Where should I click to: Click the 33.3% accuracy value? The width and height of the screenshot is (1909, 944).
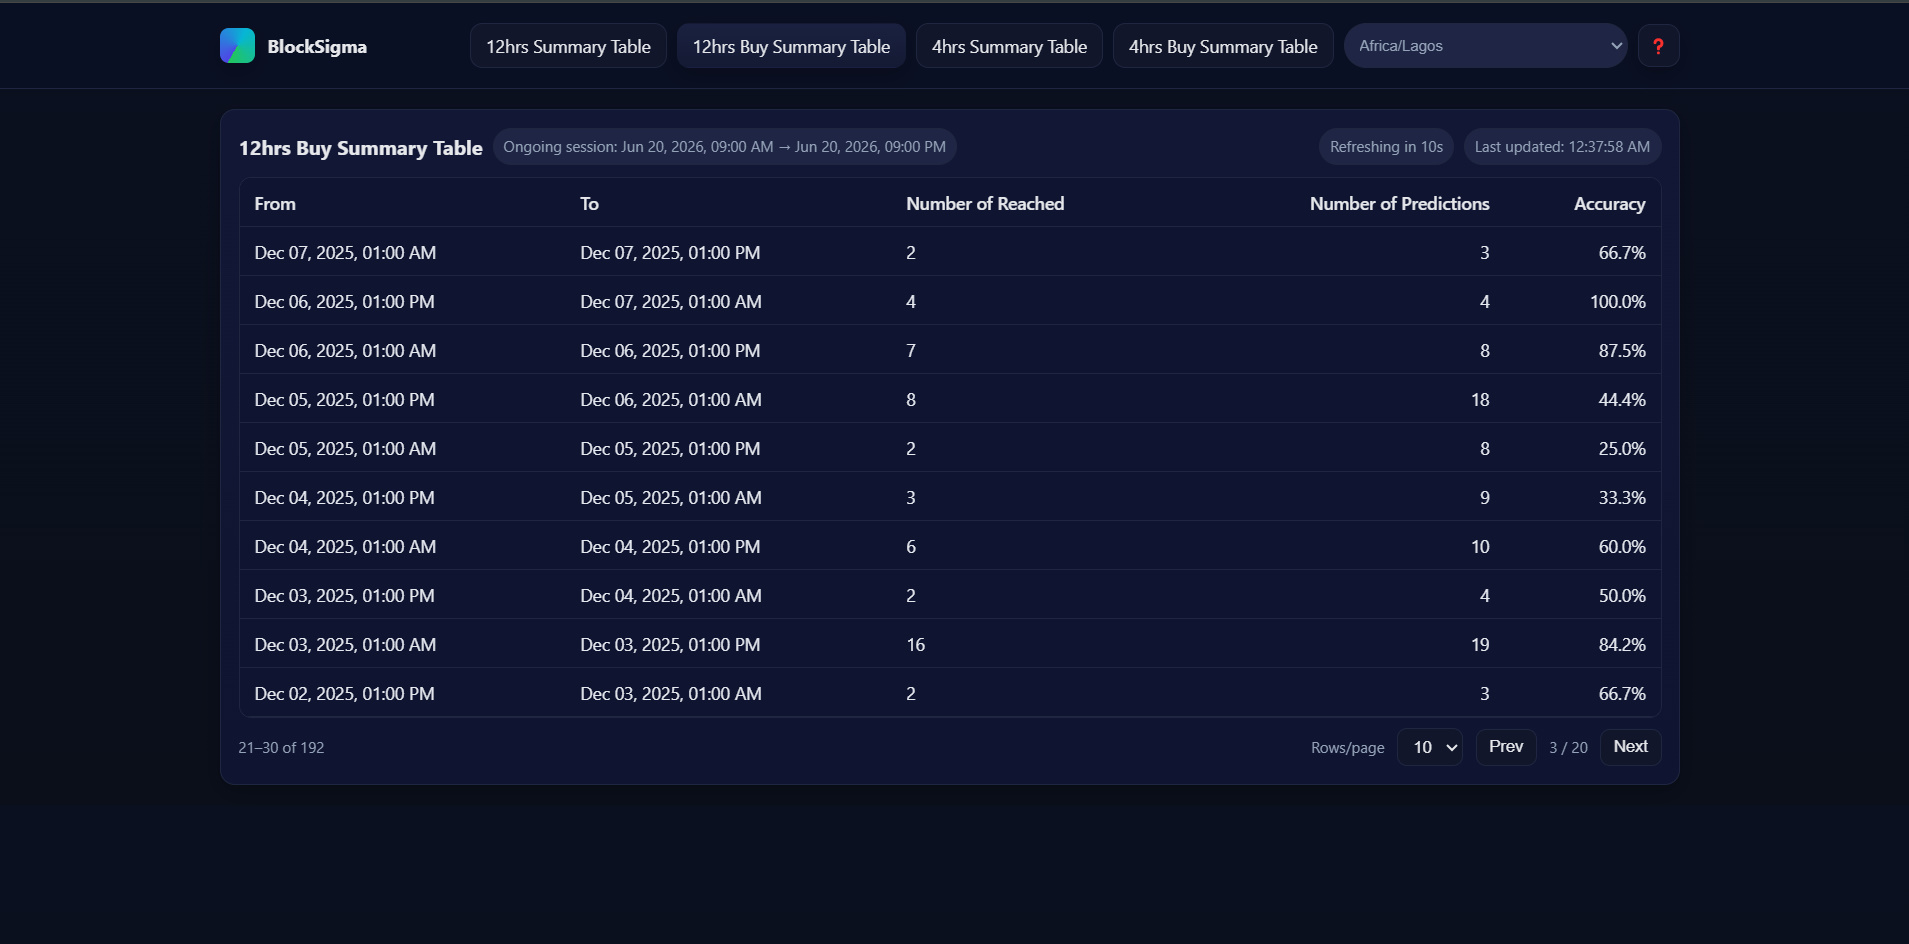pyautogui.click(x=1621, y=498)
